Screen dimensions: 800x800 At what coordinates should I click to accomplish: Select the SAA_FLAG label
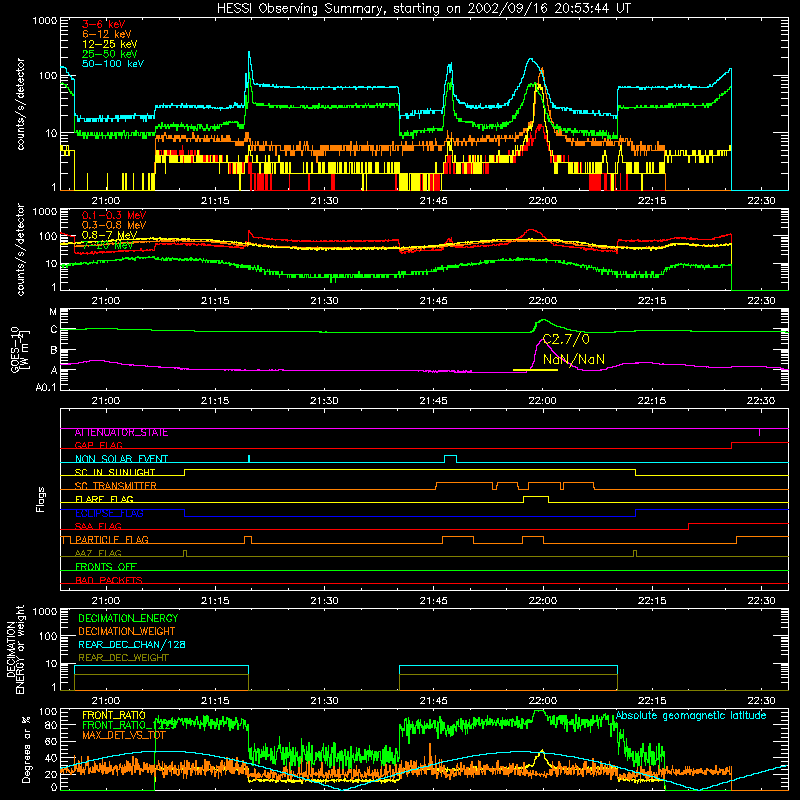(x=98, y=526)
